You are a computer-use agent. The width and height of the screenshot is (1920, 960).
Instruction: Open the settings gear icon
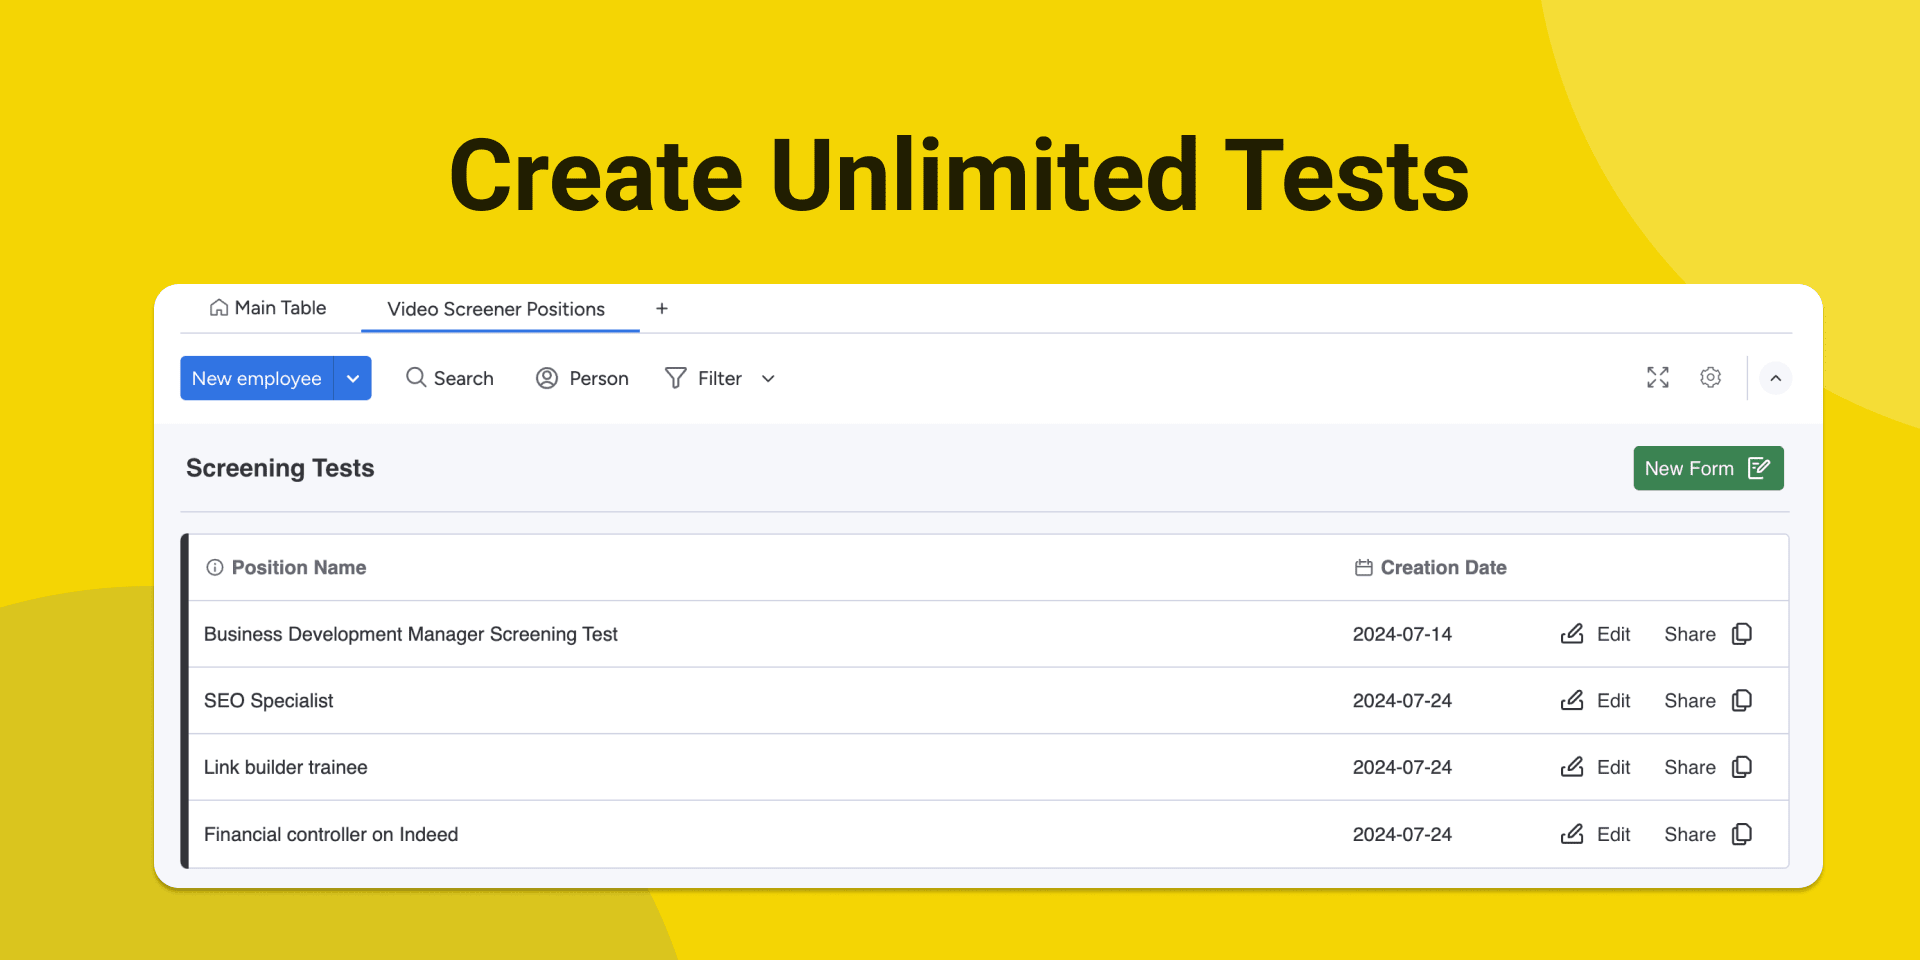click(x=1711, y=377)
